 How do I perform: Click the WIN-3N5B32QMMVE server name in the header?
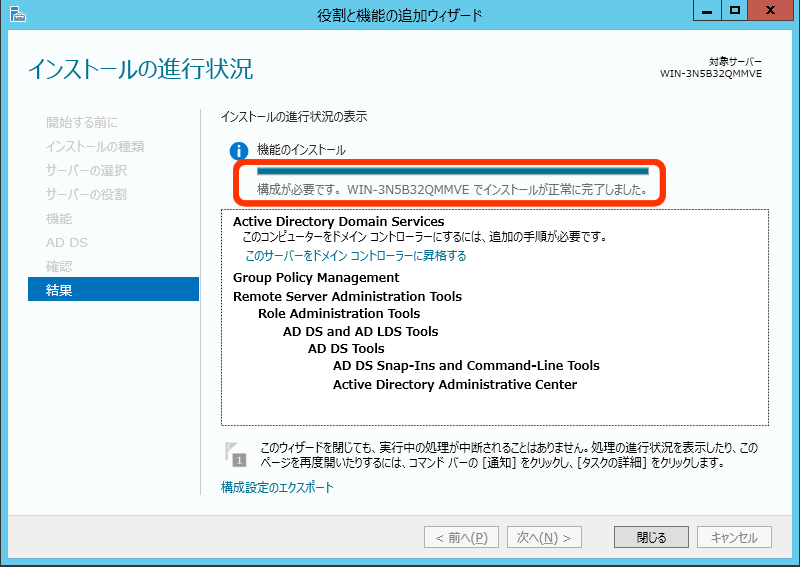(711, 73)
